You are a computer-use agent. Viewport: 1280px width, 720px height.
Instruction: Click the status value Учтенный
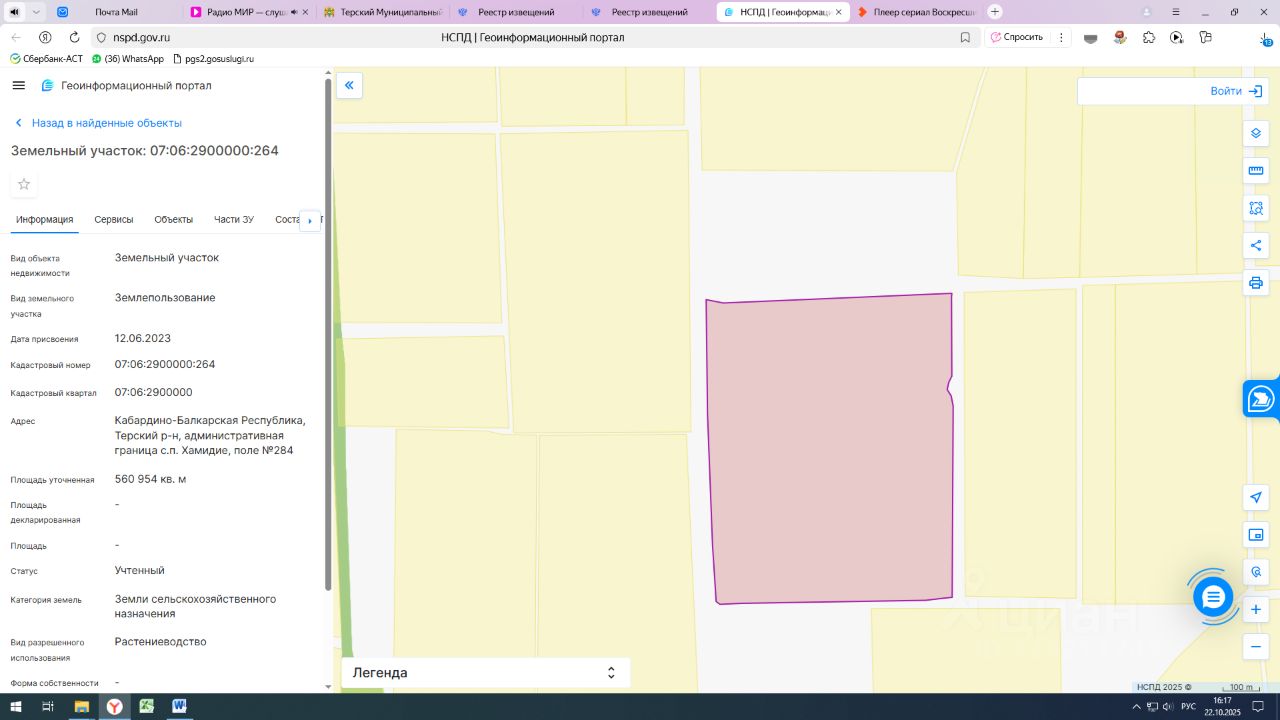click(140, 571)
